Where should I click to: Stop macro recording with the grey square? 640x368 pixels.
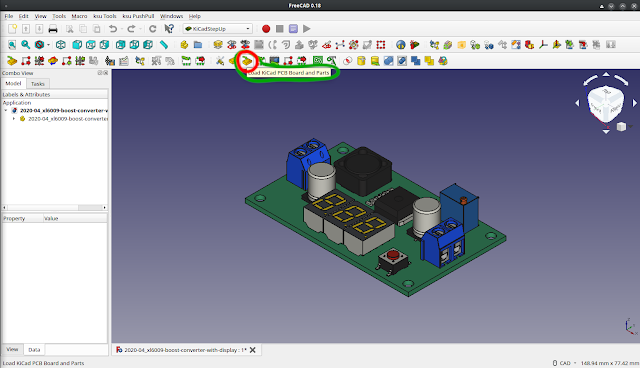click(x=280, y=29)
